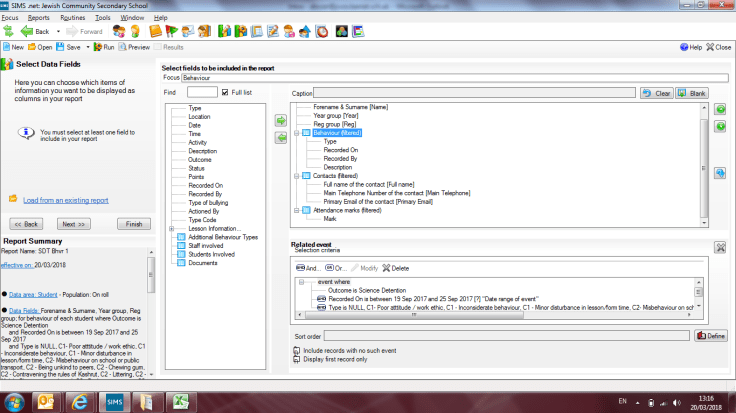Image resolution: width=736 pixels, height=413 pixels.
Task: Move the selected field up with top green arrow
Action: [x=720, y=108]
